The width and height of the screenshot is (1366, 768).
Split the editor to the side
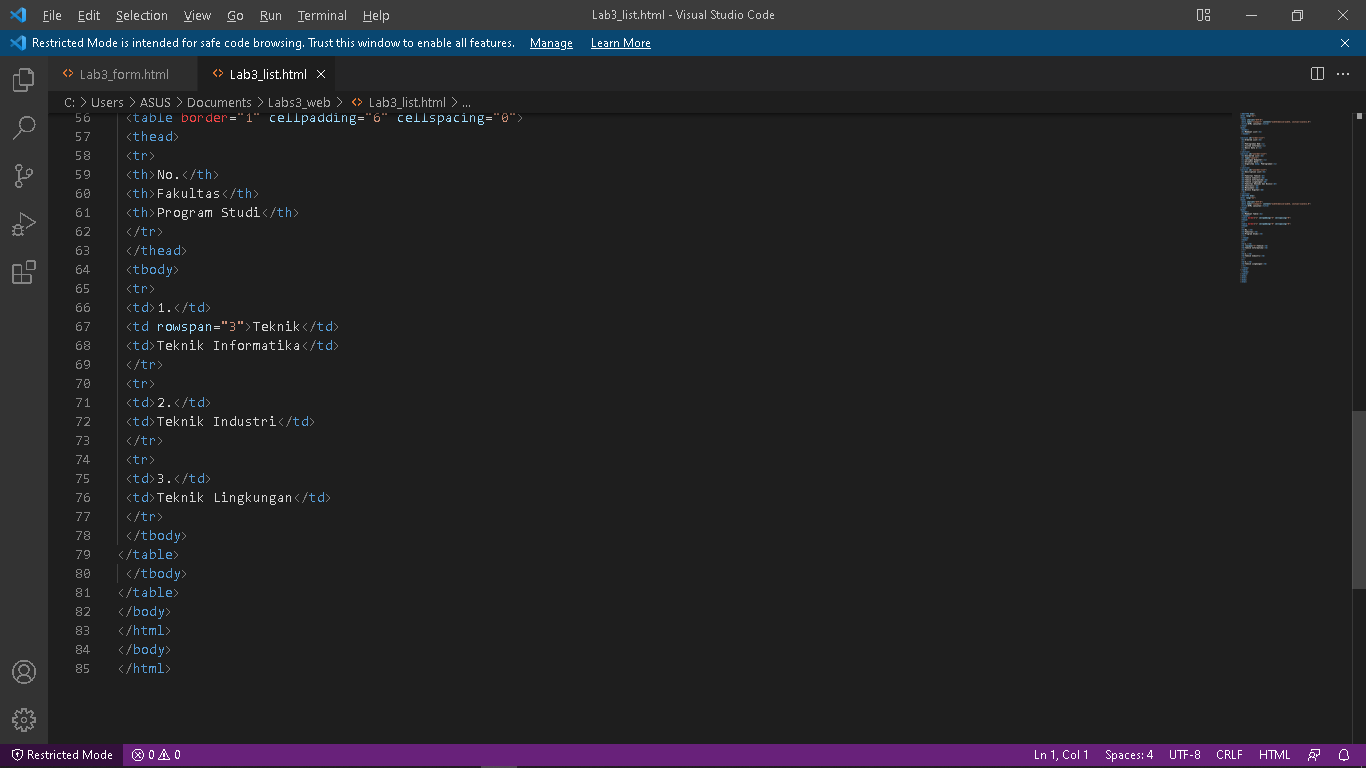point(1317,73)
